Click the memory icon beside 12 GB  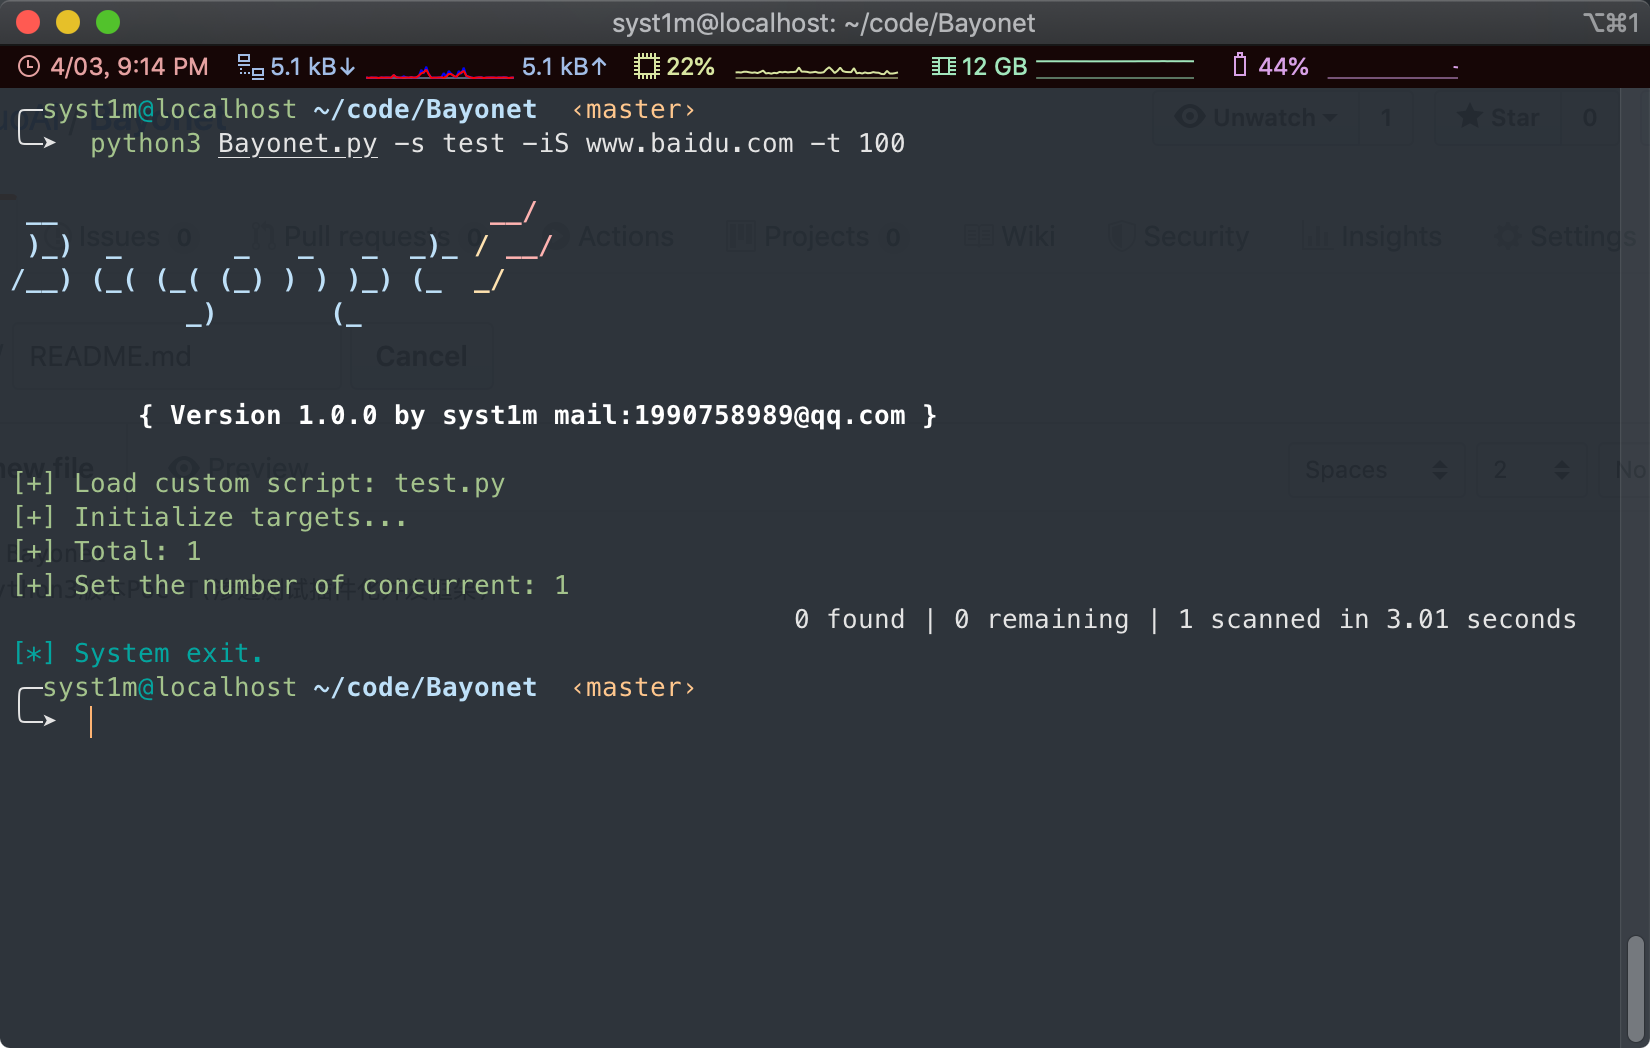point(943,67)
